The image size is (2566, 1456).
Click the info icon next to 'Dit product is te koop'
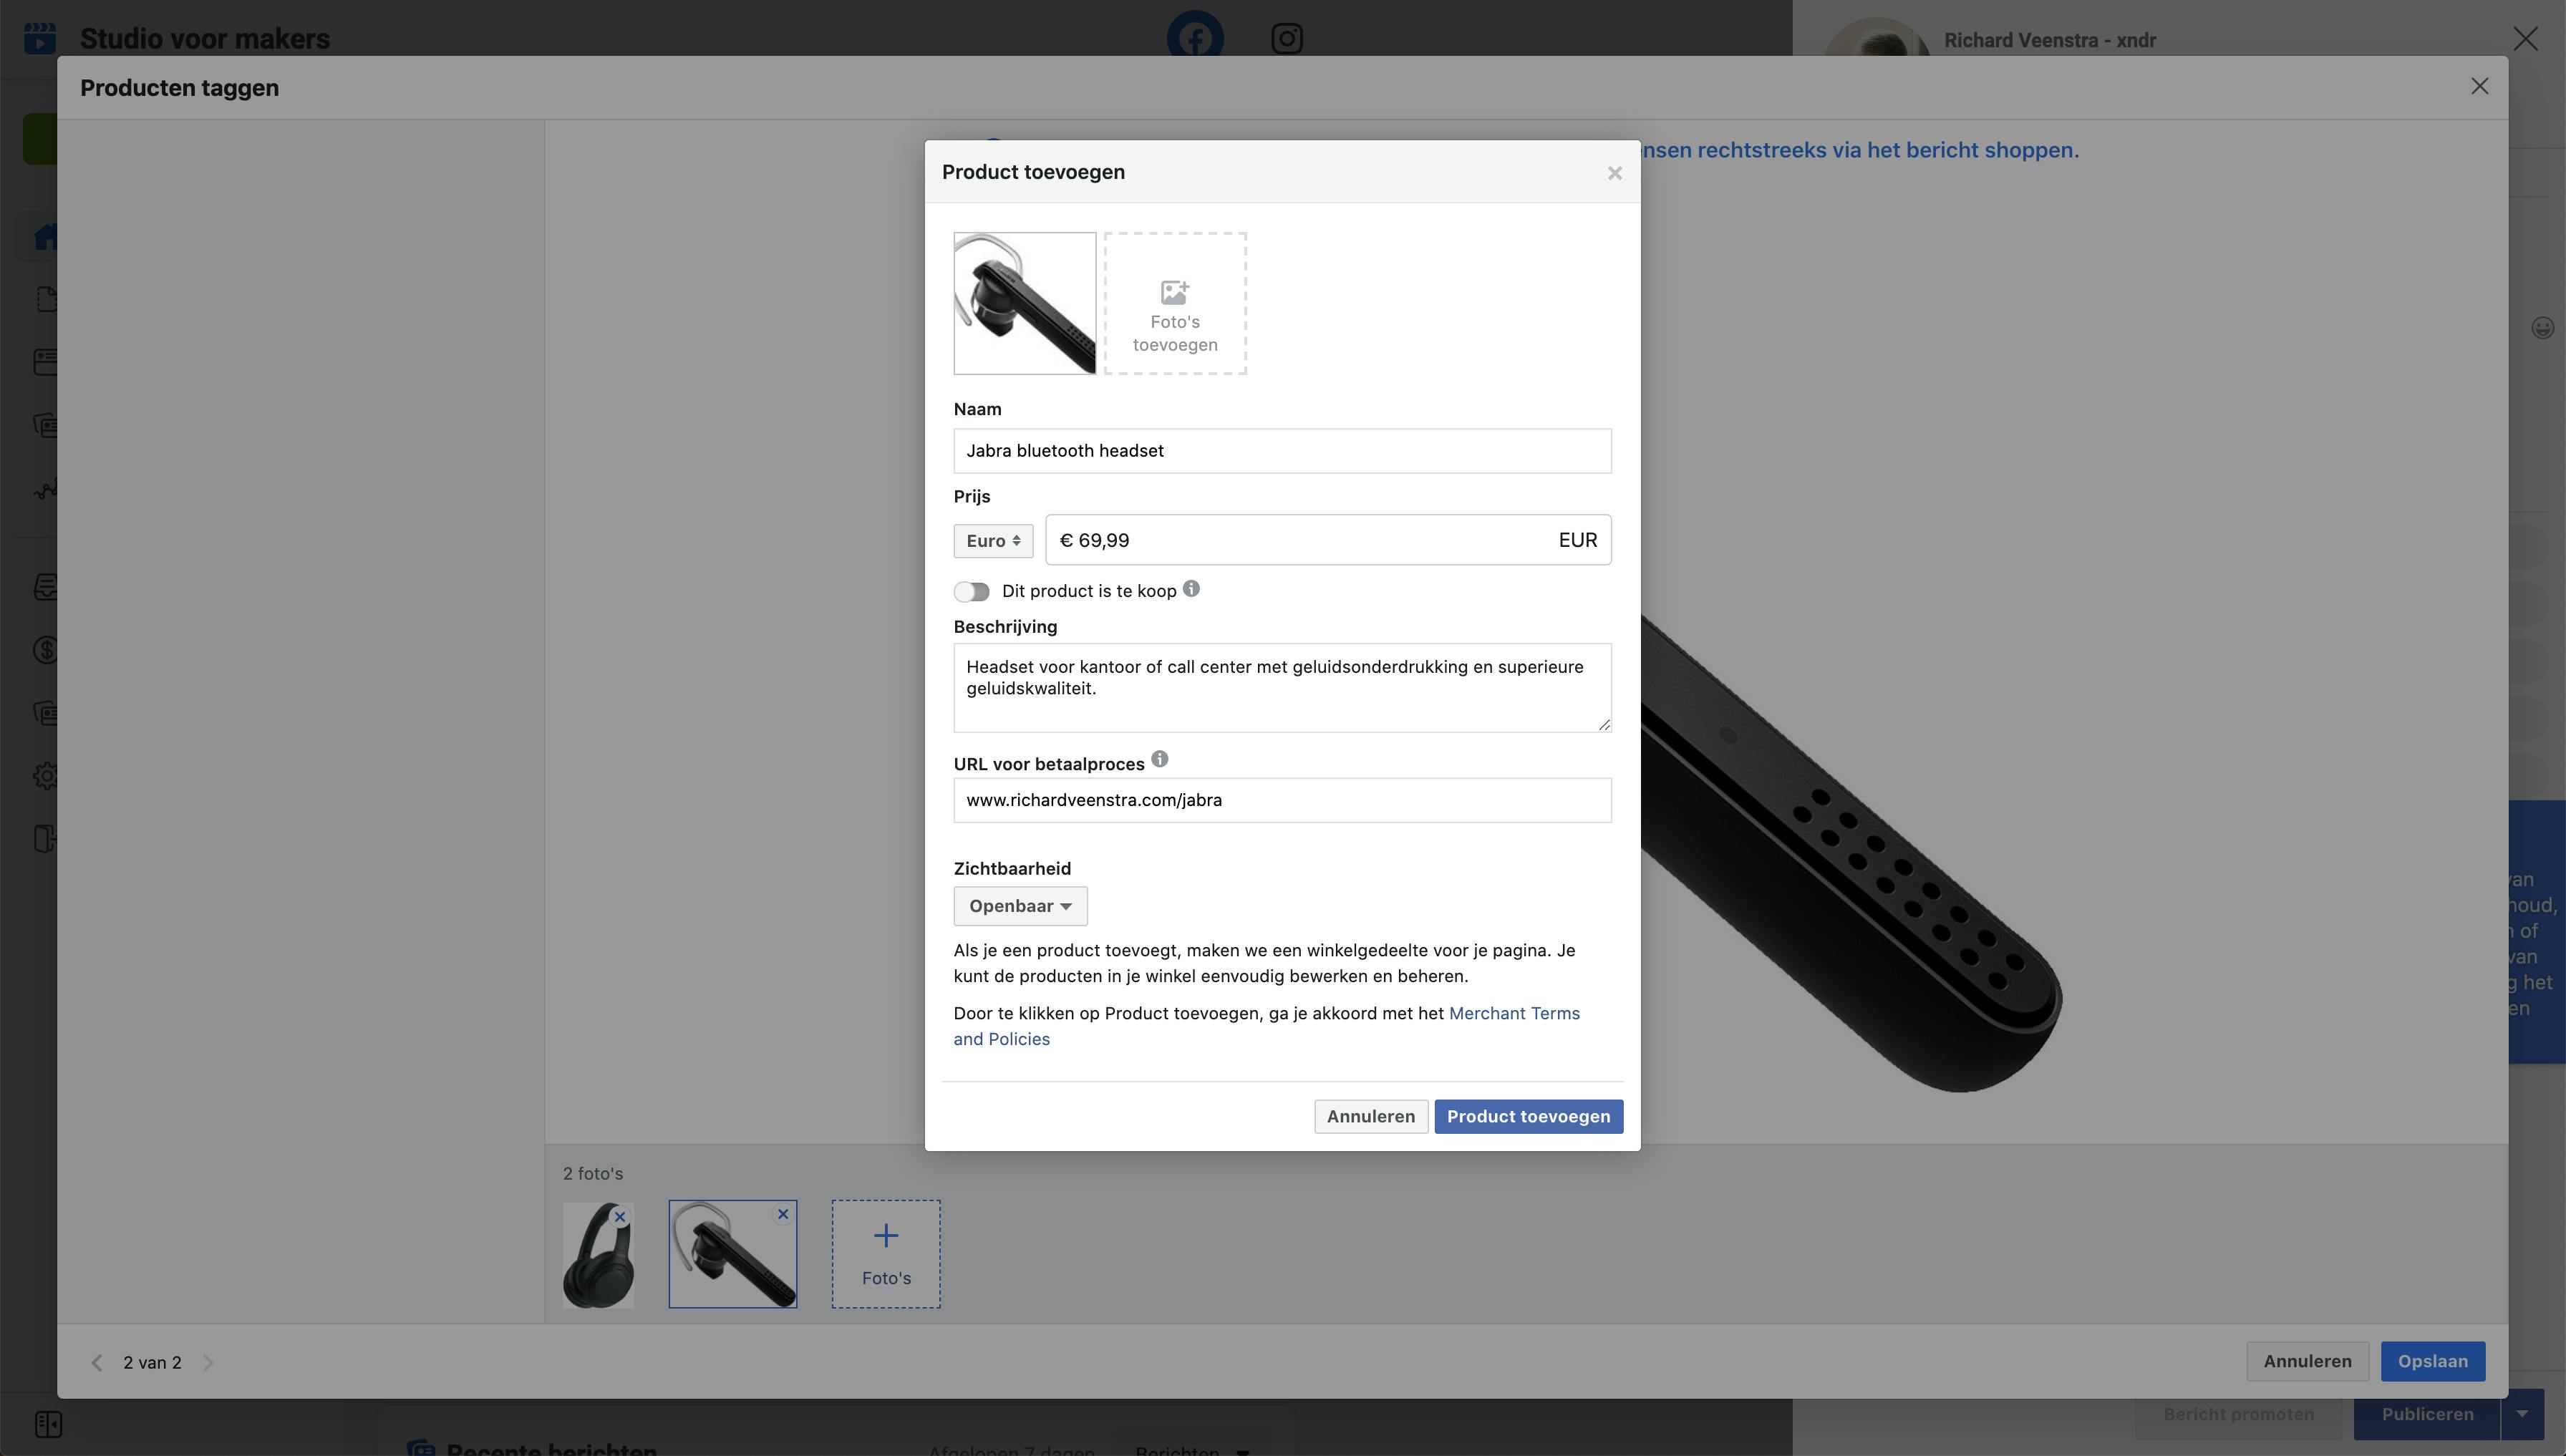click(1191, 589)
